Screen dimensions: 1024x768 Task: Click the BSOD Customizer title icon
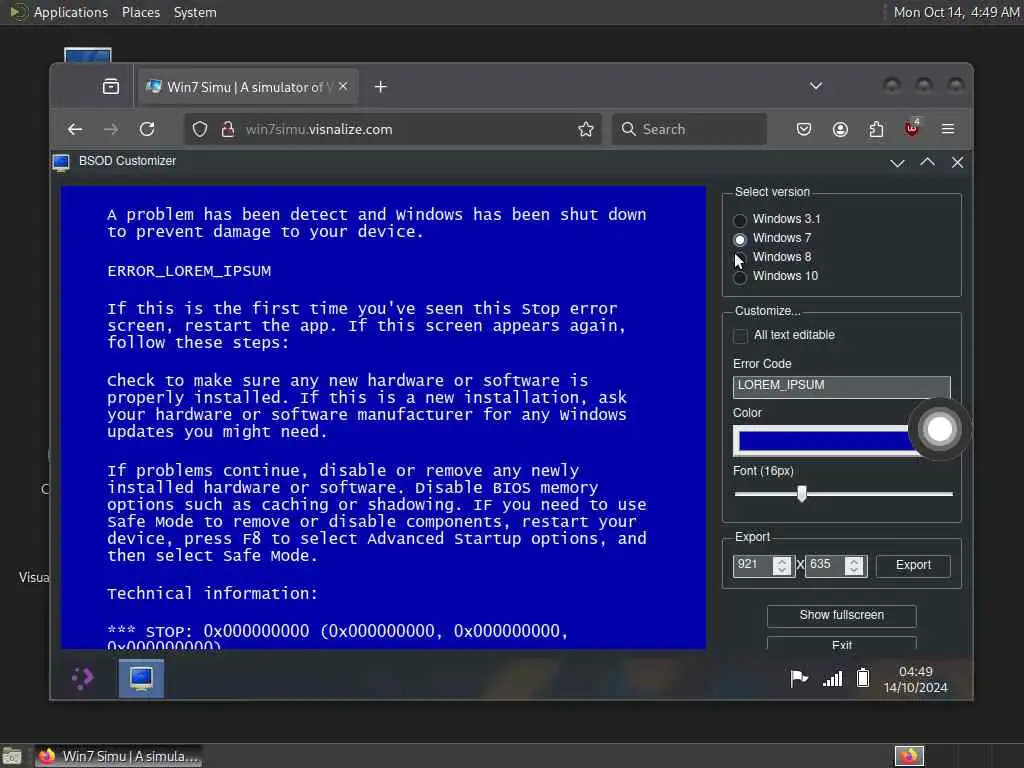pos(61,162)
